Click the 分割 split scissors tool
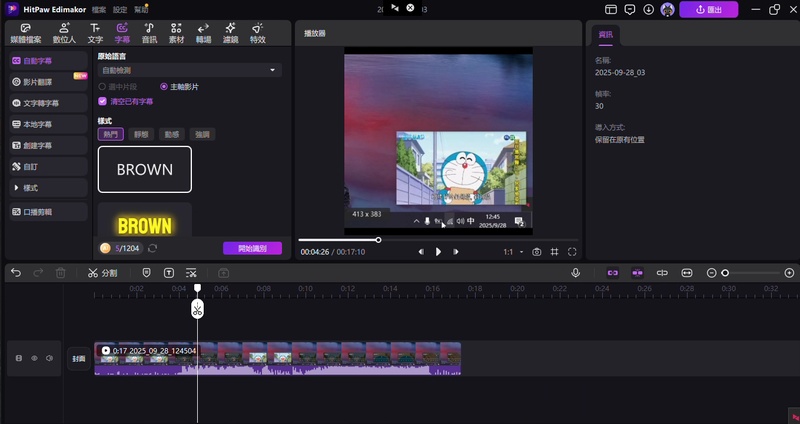This screenshot has height=424, width=800. pos(102,272)
